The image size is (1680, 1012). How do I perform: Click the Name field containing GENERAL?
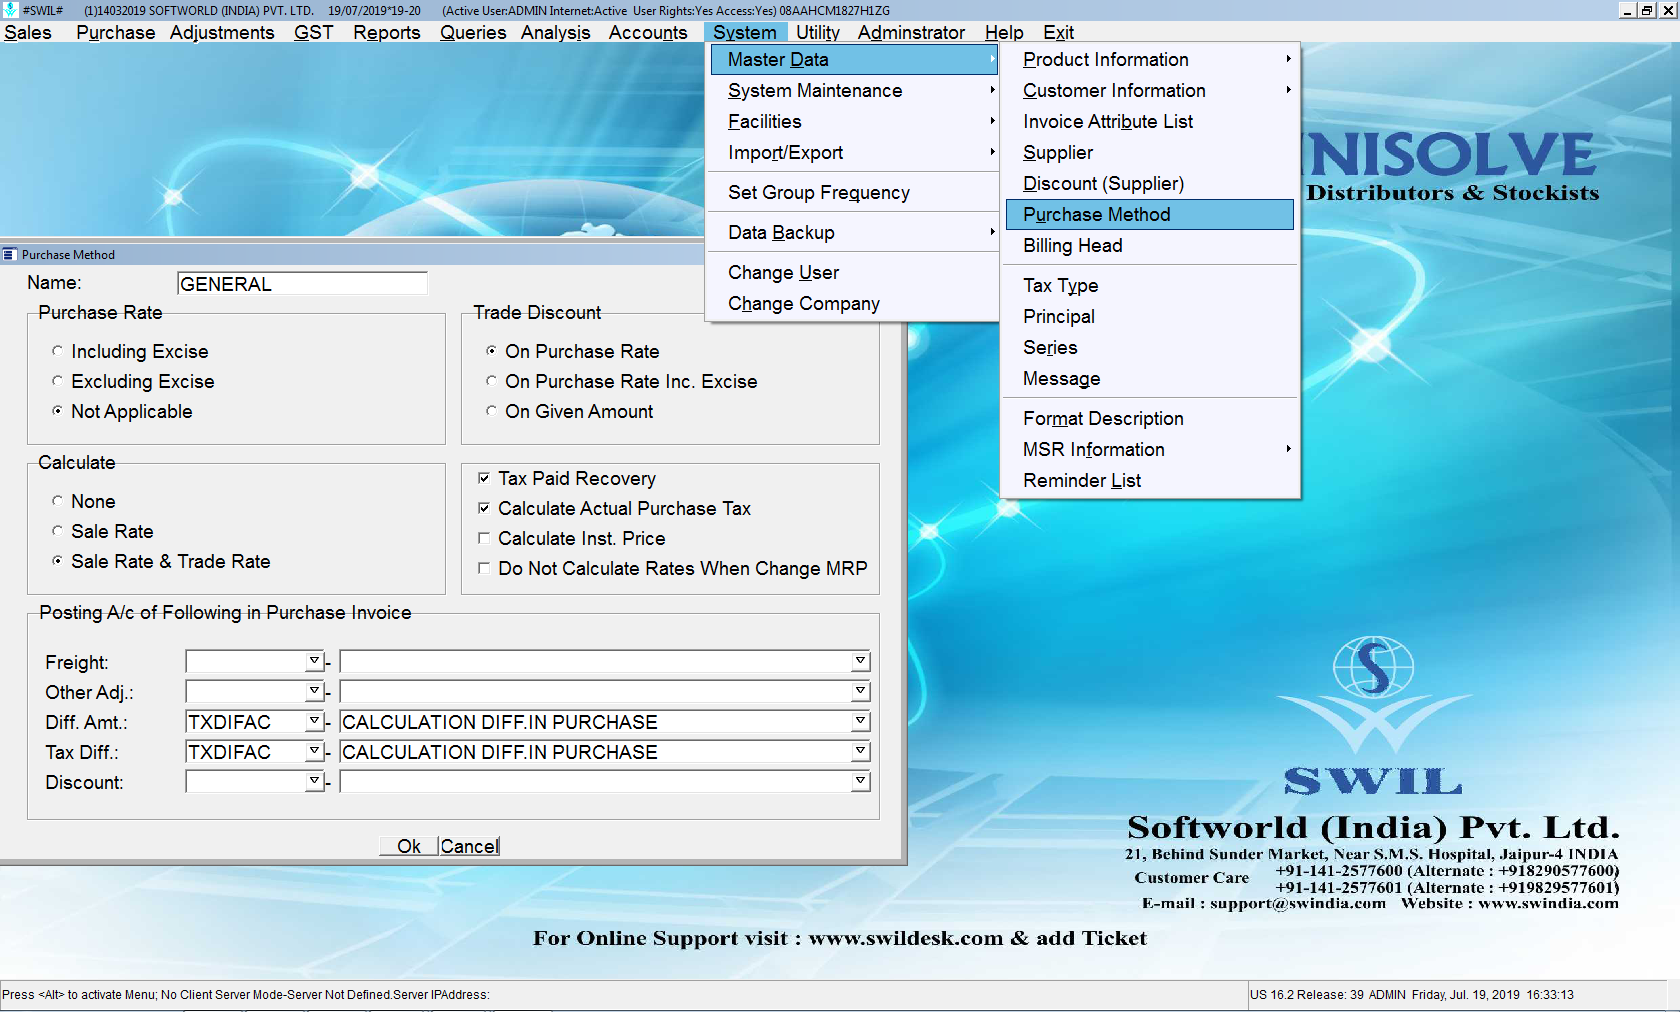[302, 284]
